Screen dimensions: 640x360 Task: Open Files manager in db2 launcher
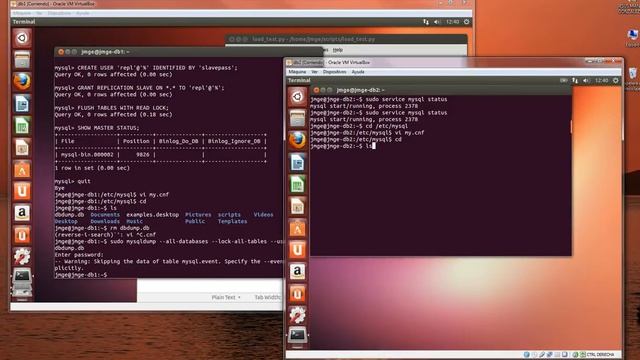coord(297,119)
